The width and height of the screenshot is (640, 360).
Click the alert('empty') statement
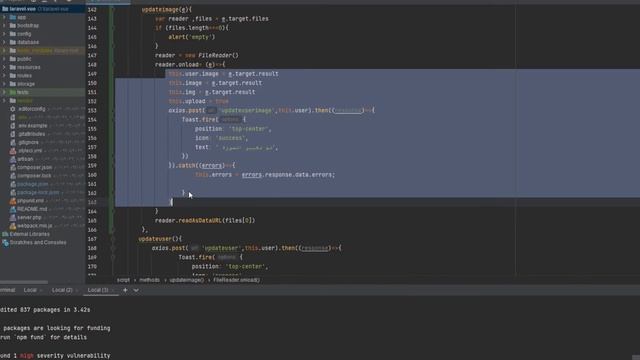[x=191, y=37]
